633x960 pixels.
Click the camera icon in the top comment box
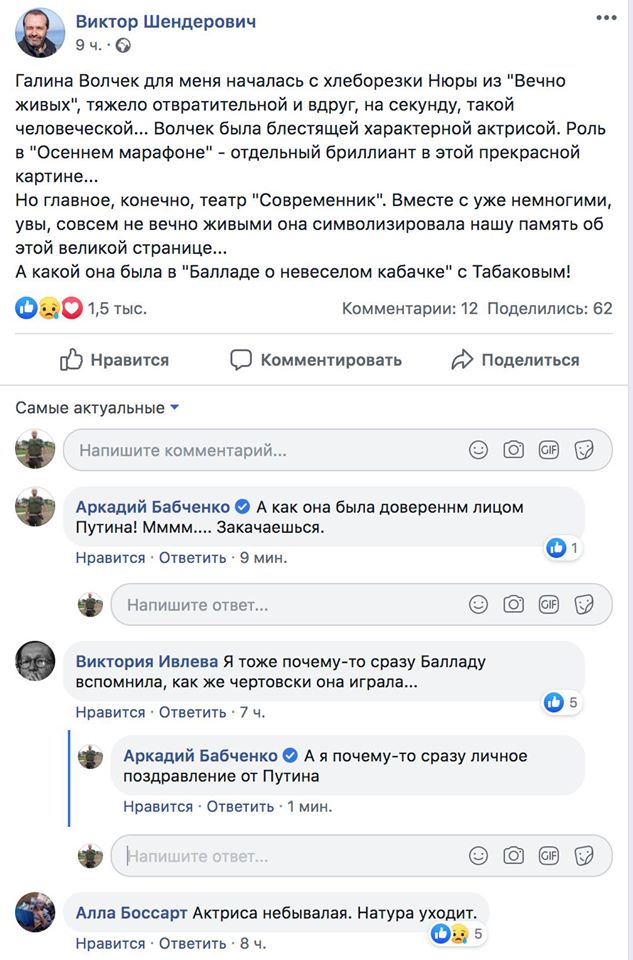click(x=513, y=450)
